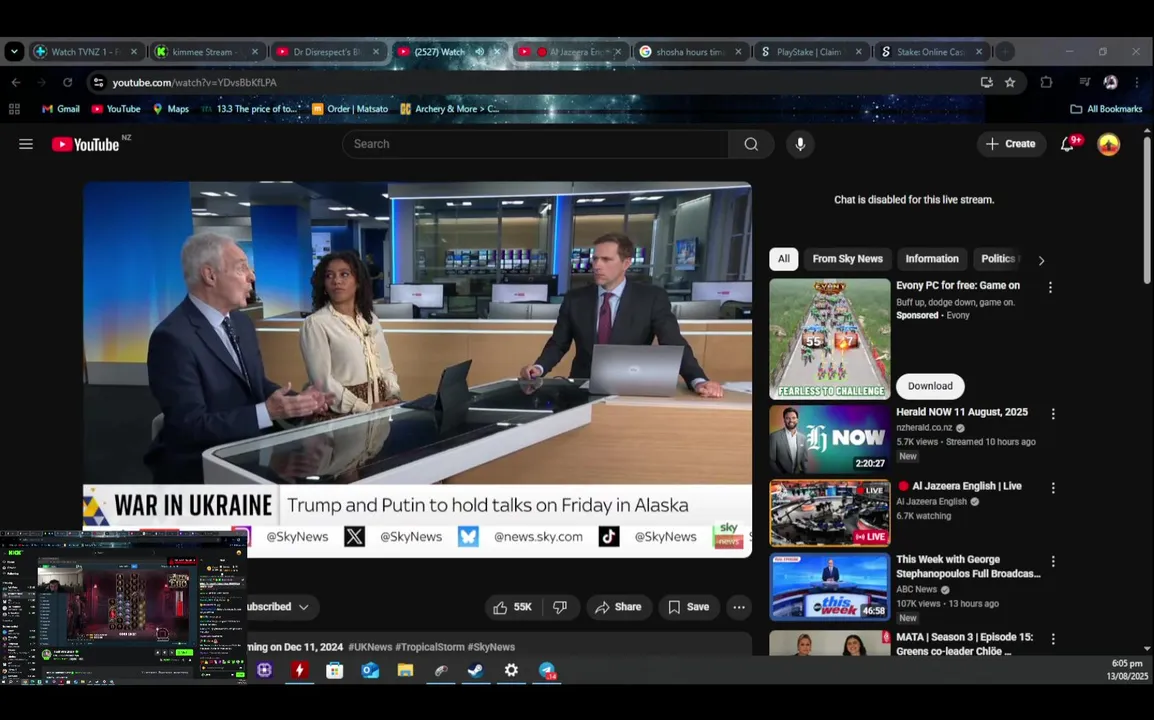The height and width of the screenshot is (720, 1154).
Task: Open the Maps bookmark
Action: tap(170, 109)
